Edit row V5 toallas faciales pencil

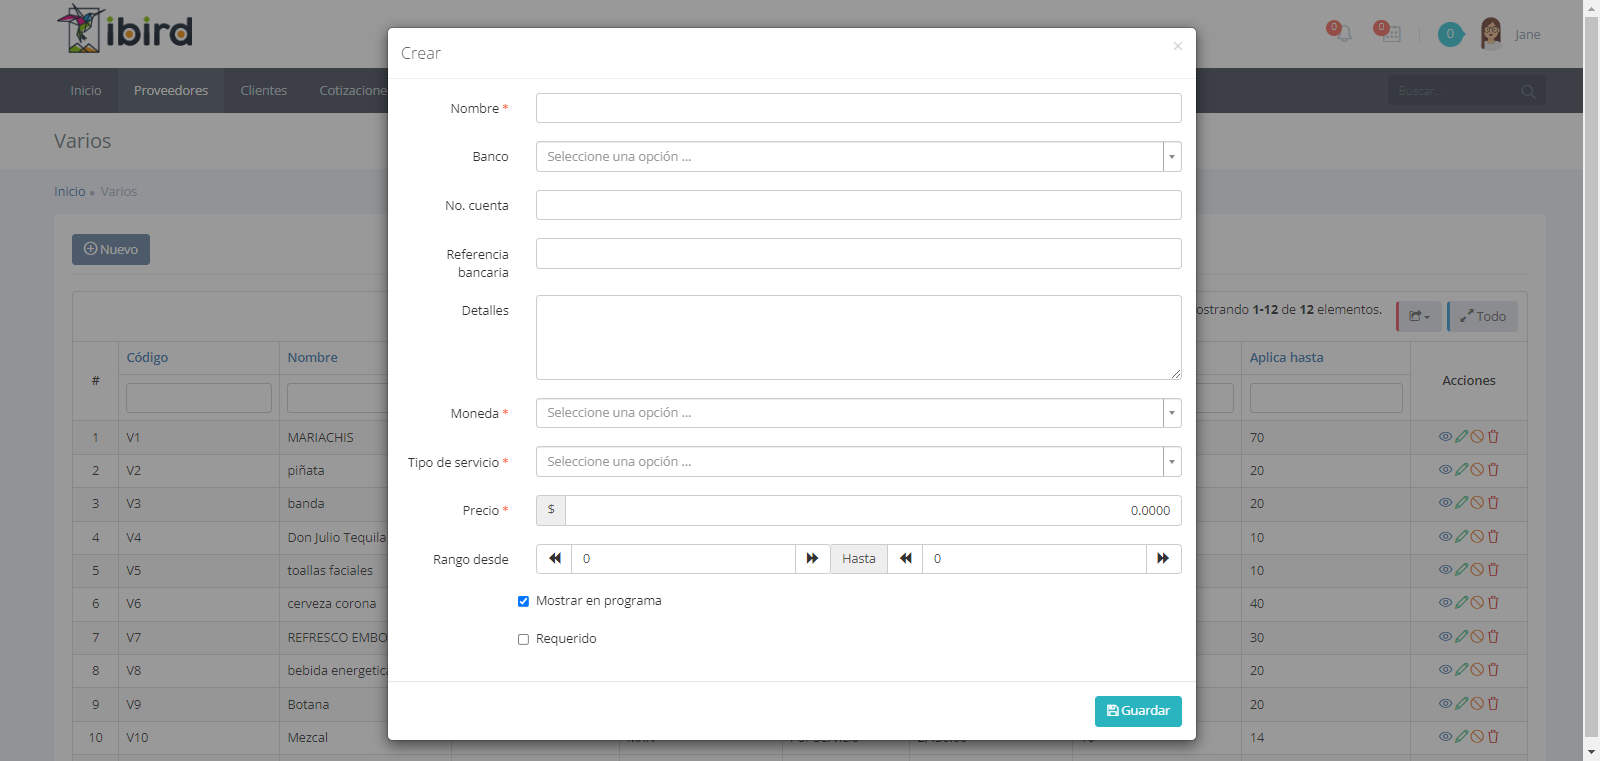click(x=1461, y=570)
